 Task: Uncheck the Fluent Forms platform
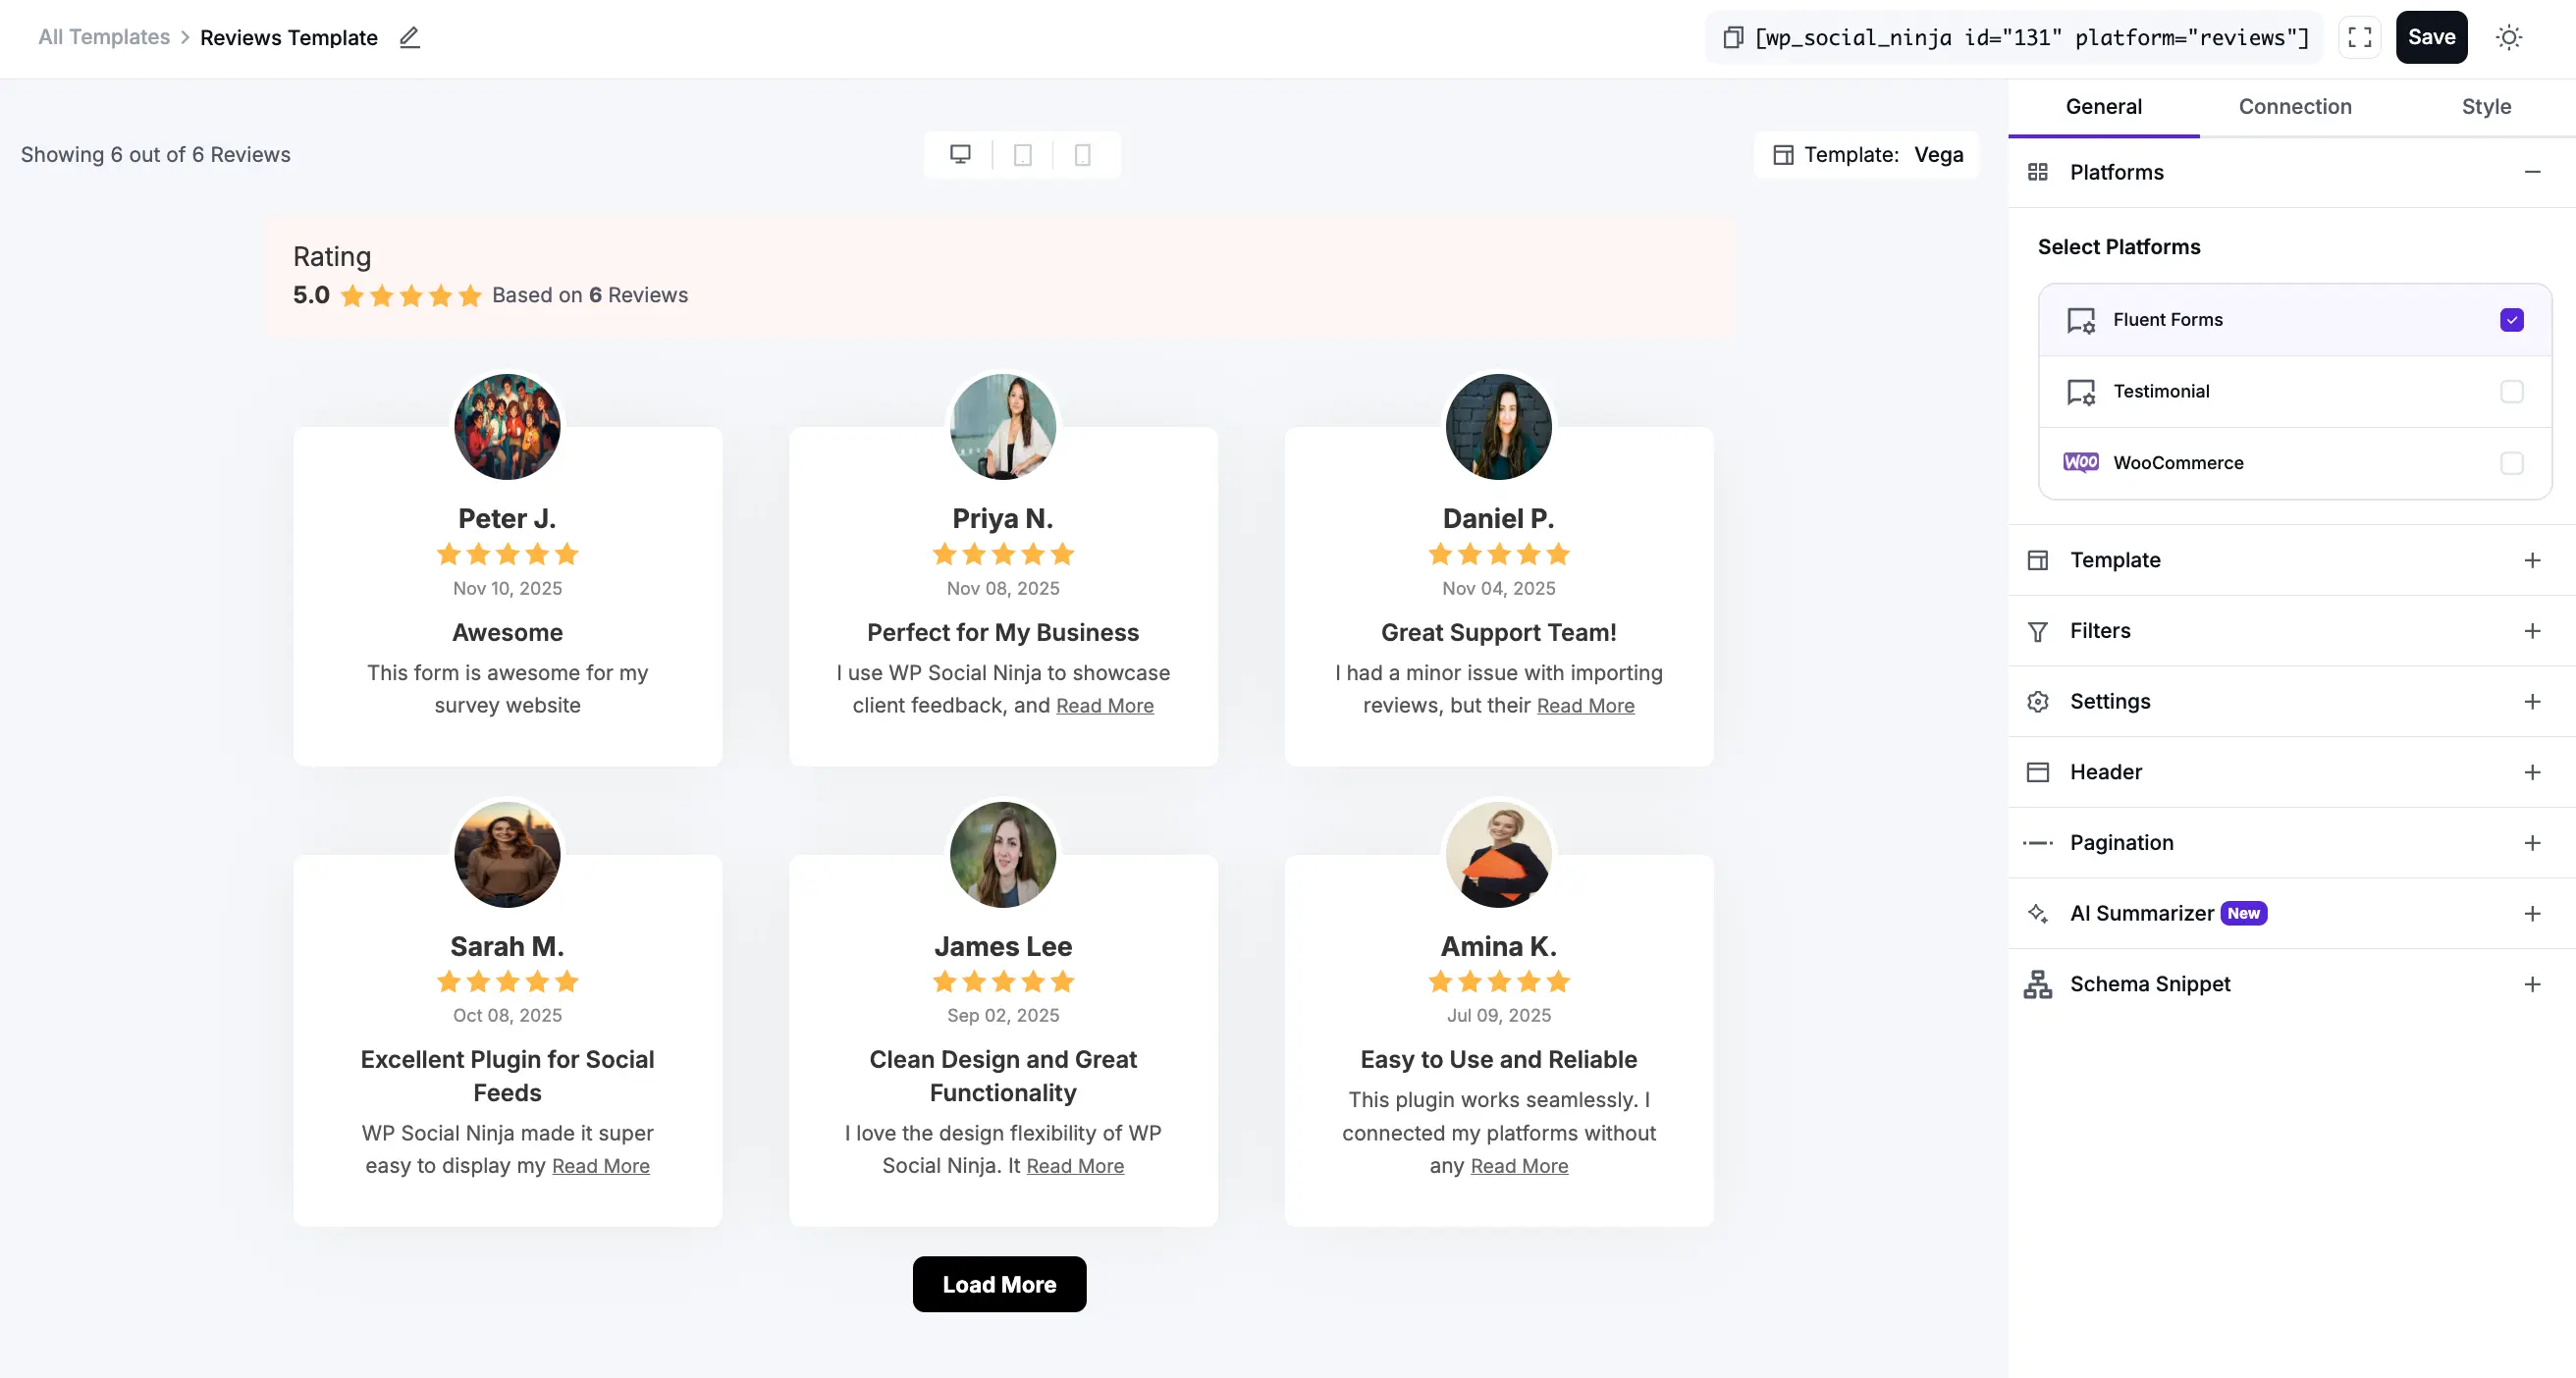point(2511,319)
